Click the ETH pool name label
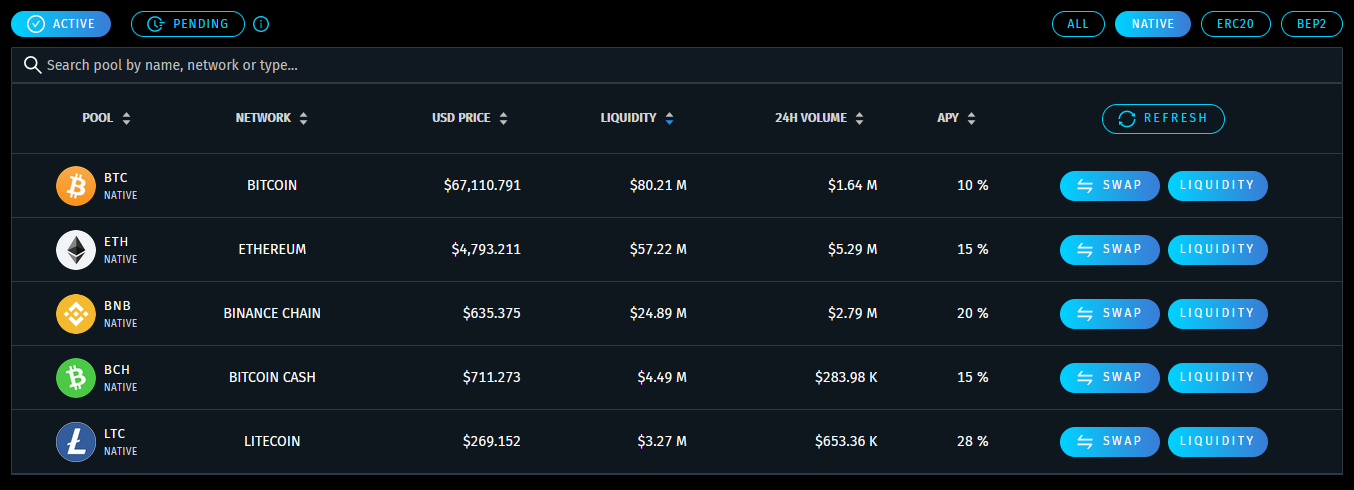 116,242
